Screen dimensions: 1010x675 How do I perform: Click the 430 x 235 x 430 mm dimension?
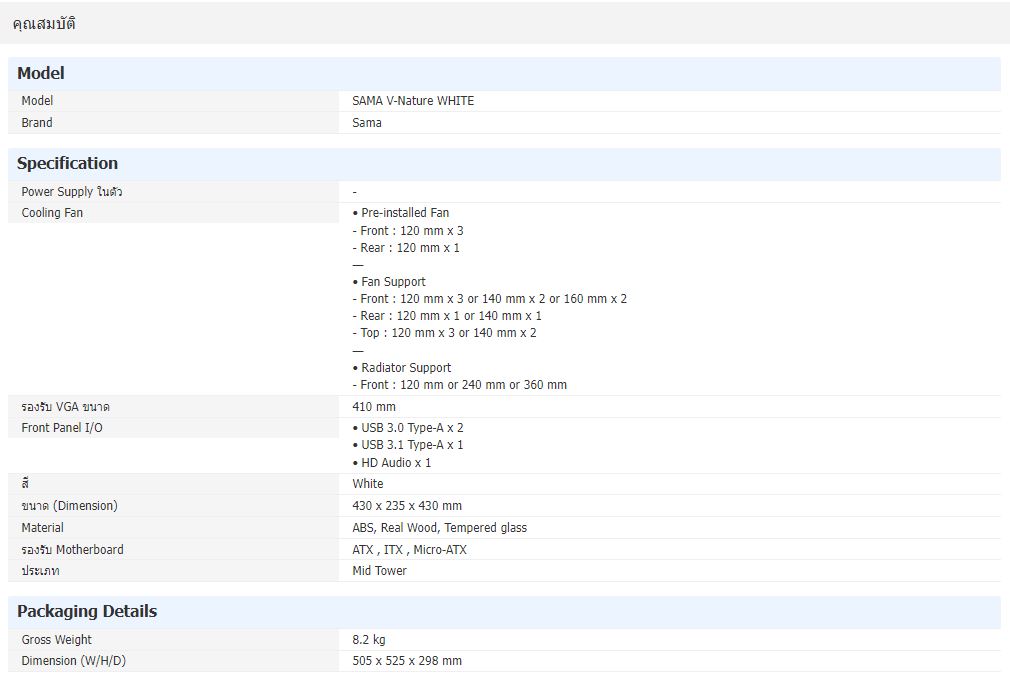pos(407,506)
